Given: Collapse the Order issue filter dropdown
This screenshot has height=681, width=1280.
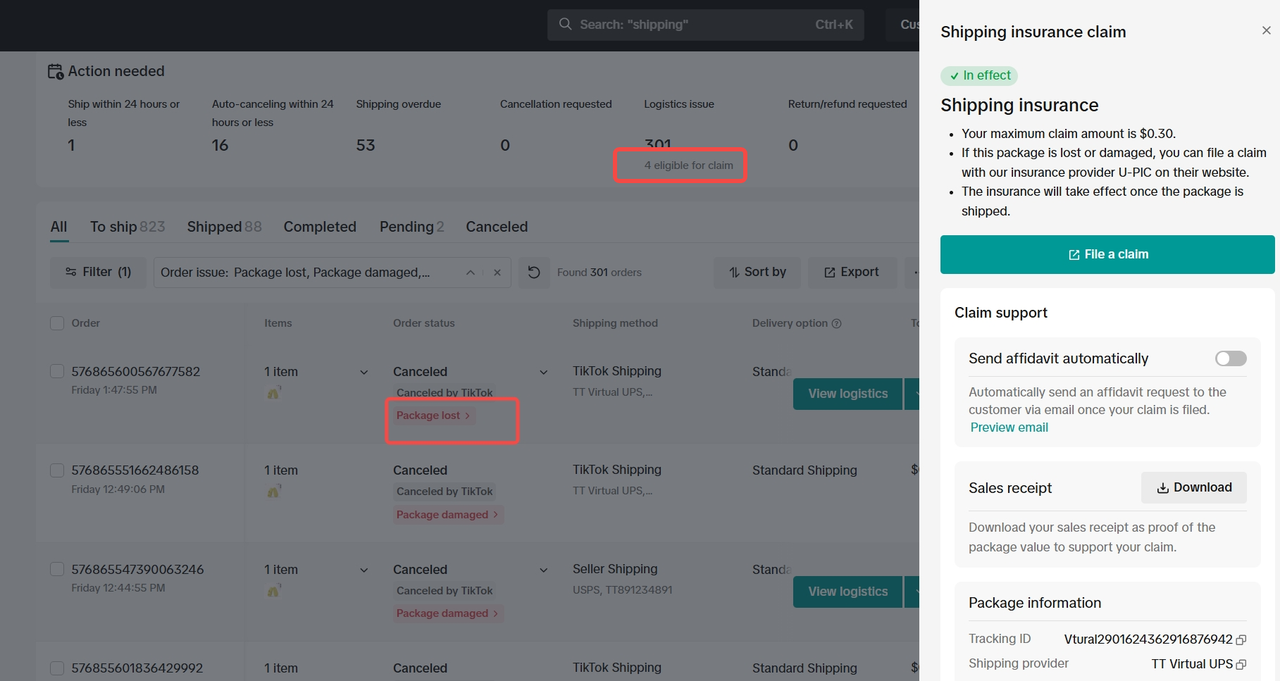Looking at the screenshot, I should pos(471,272).
